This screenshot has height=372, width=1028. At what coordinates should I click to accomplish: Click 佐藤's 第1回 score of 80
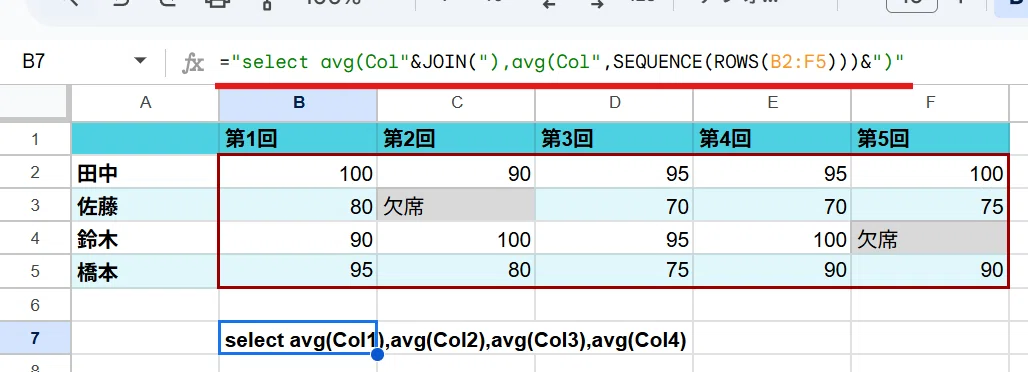(298, 205)
